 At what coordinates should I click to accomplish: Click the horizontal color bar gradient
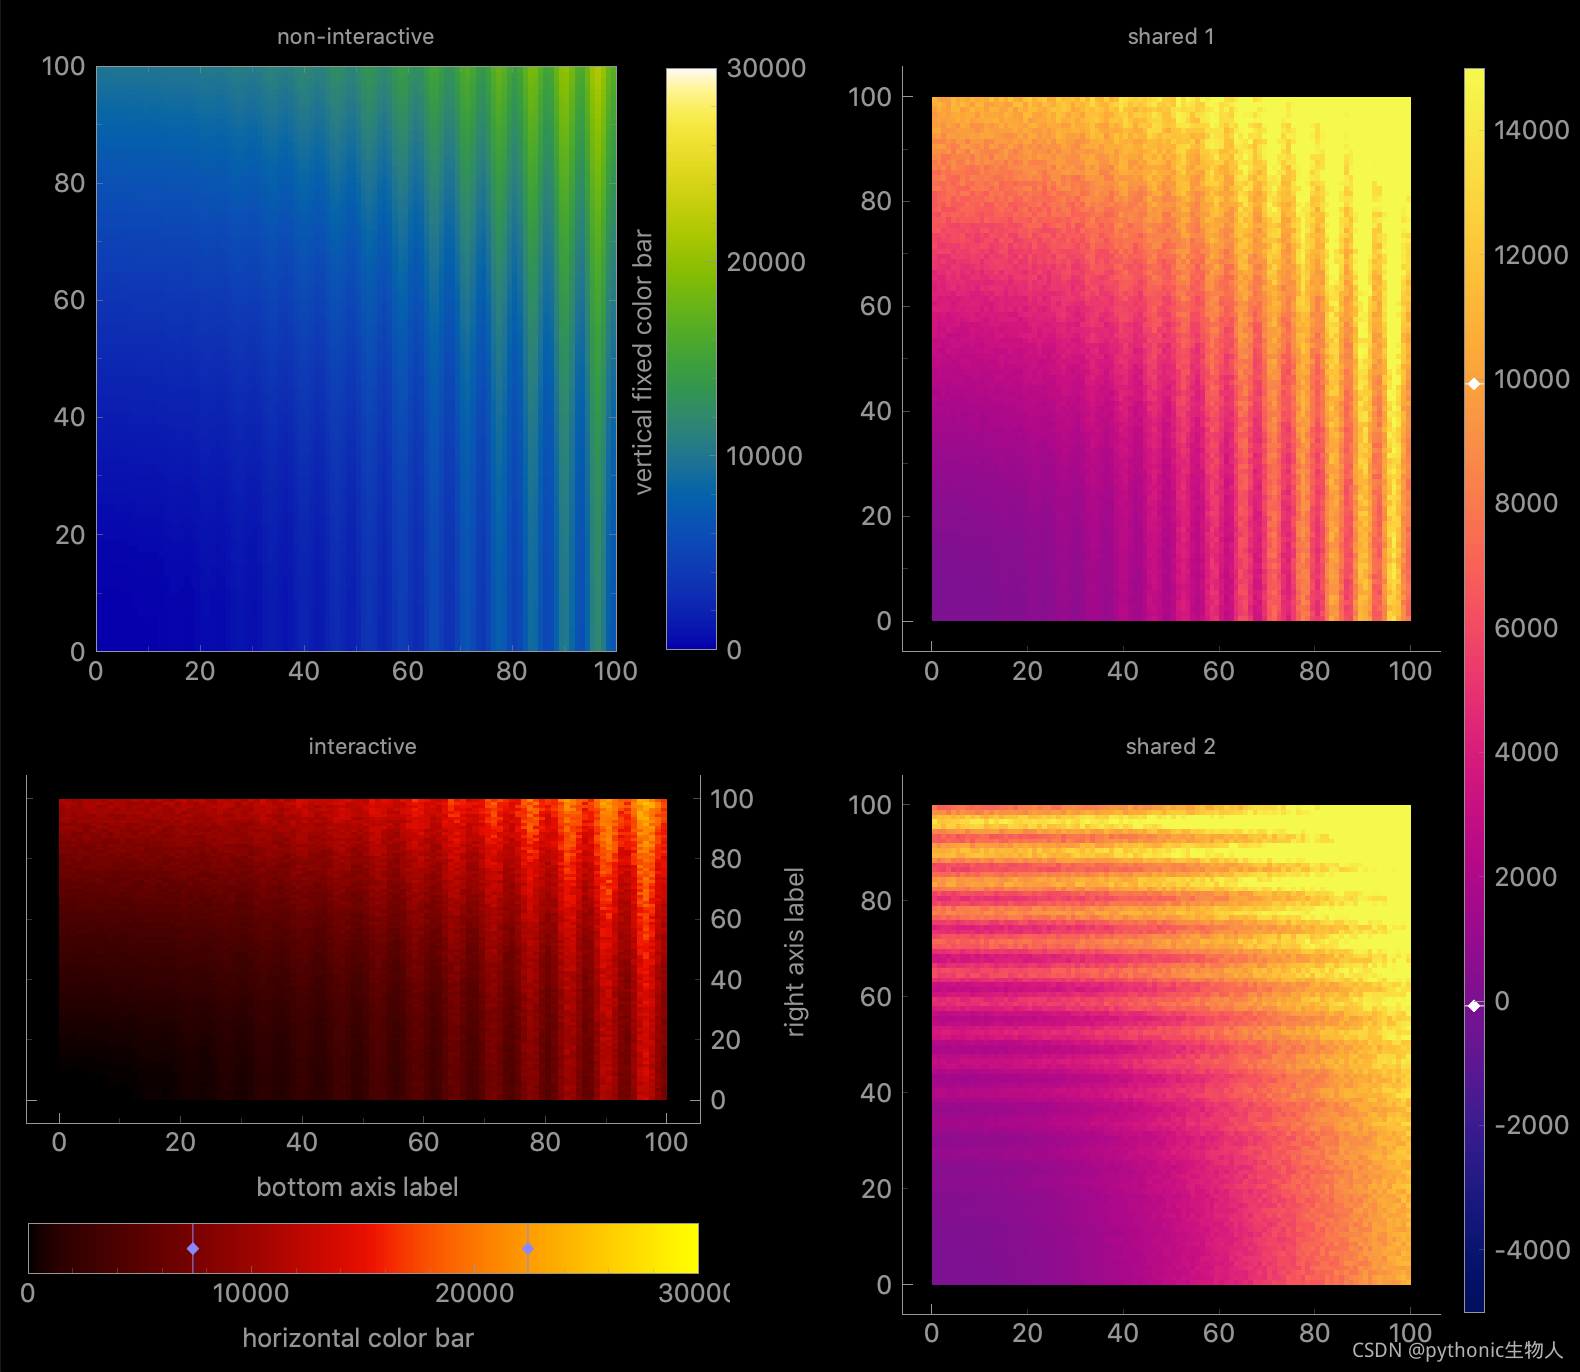pos(363,1248)
